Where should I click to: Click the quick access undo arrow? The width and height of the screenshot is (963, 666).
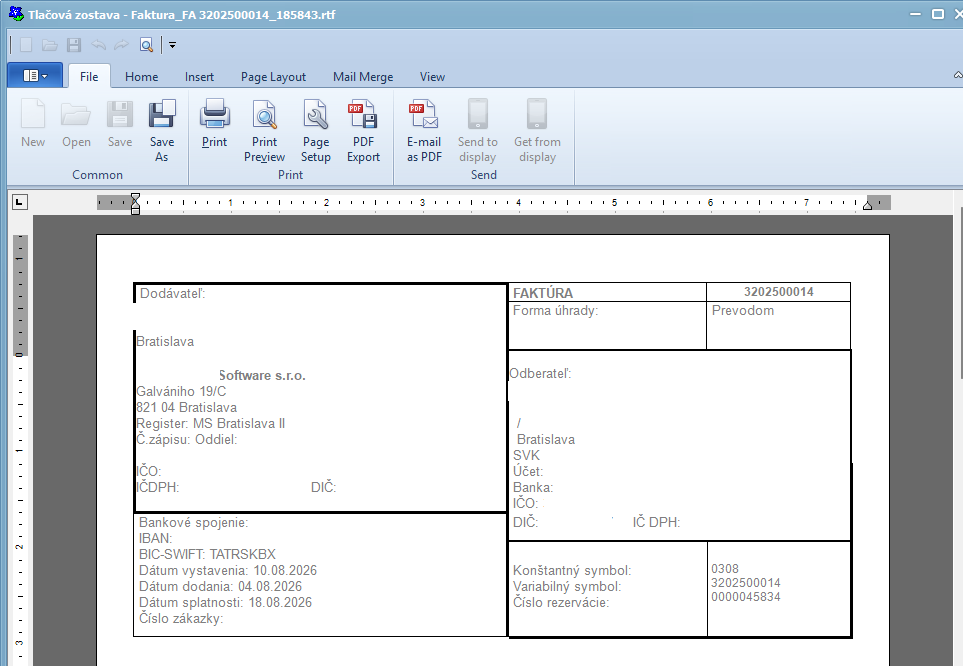(x=98, y=45)
